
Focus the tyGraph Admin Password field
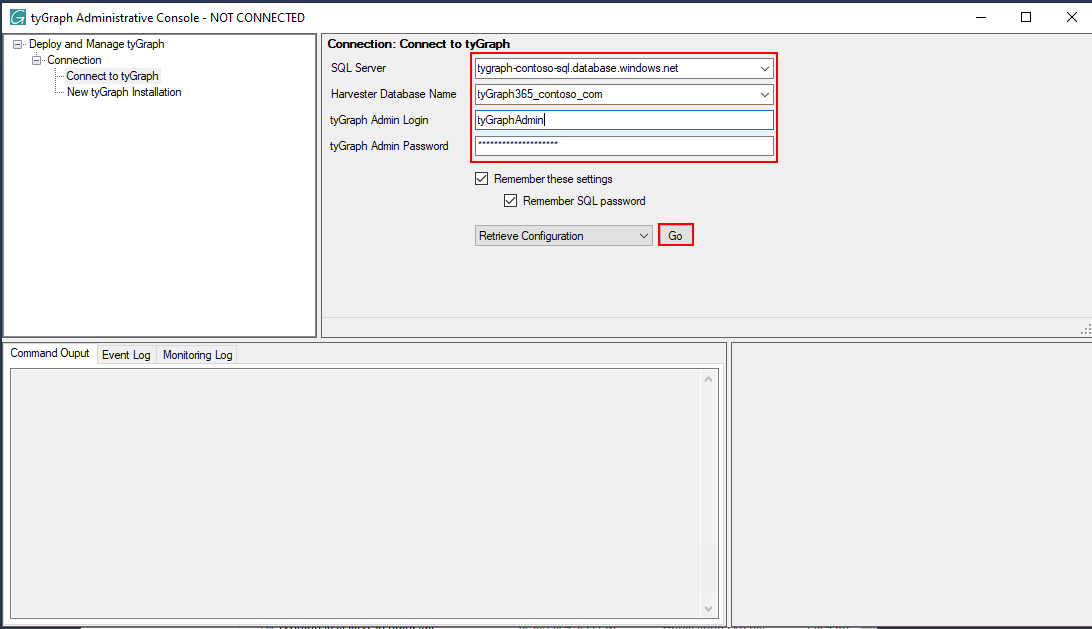tap(624, 146)
